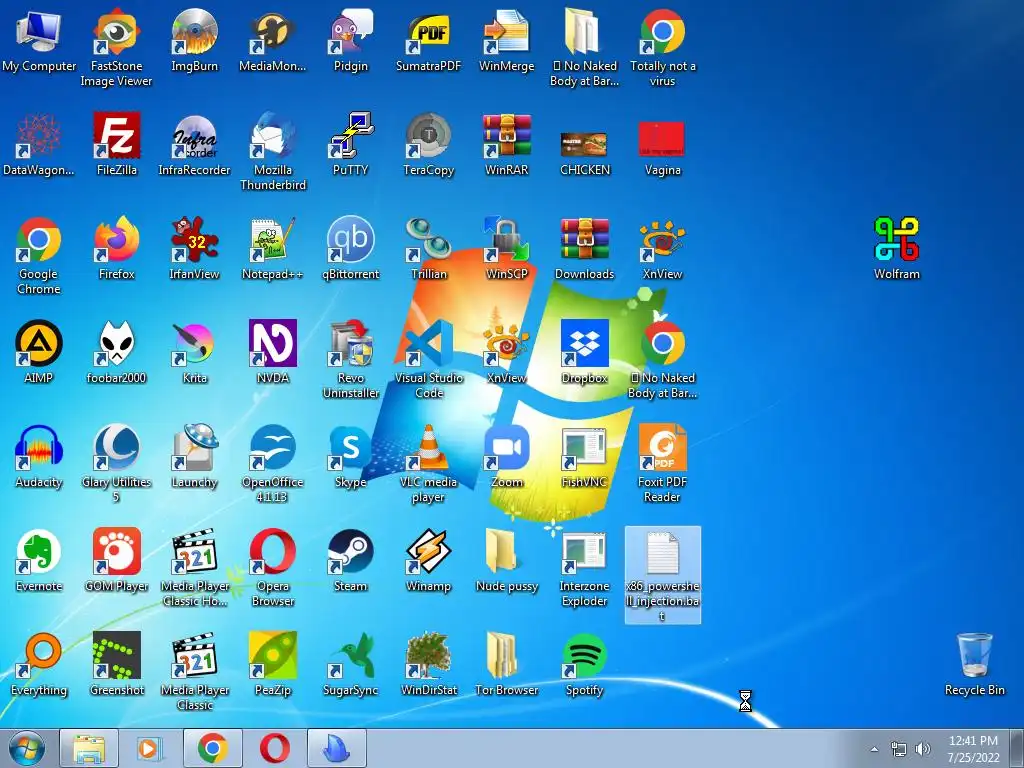Select the TeraCopy shortcut
1024x768 pixels.
pyautogui.click(x=428, y=144)
